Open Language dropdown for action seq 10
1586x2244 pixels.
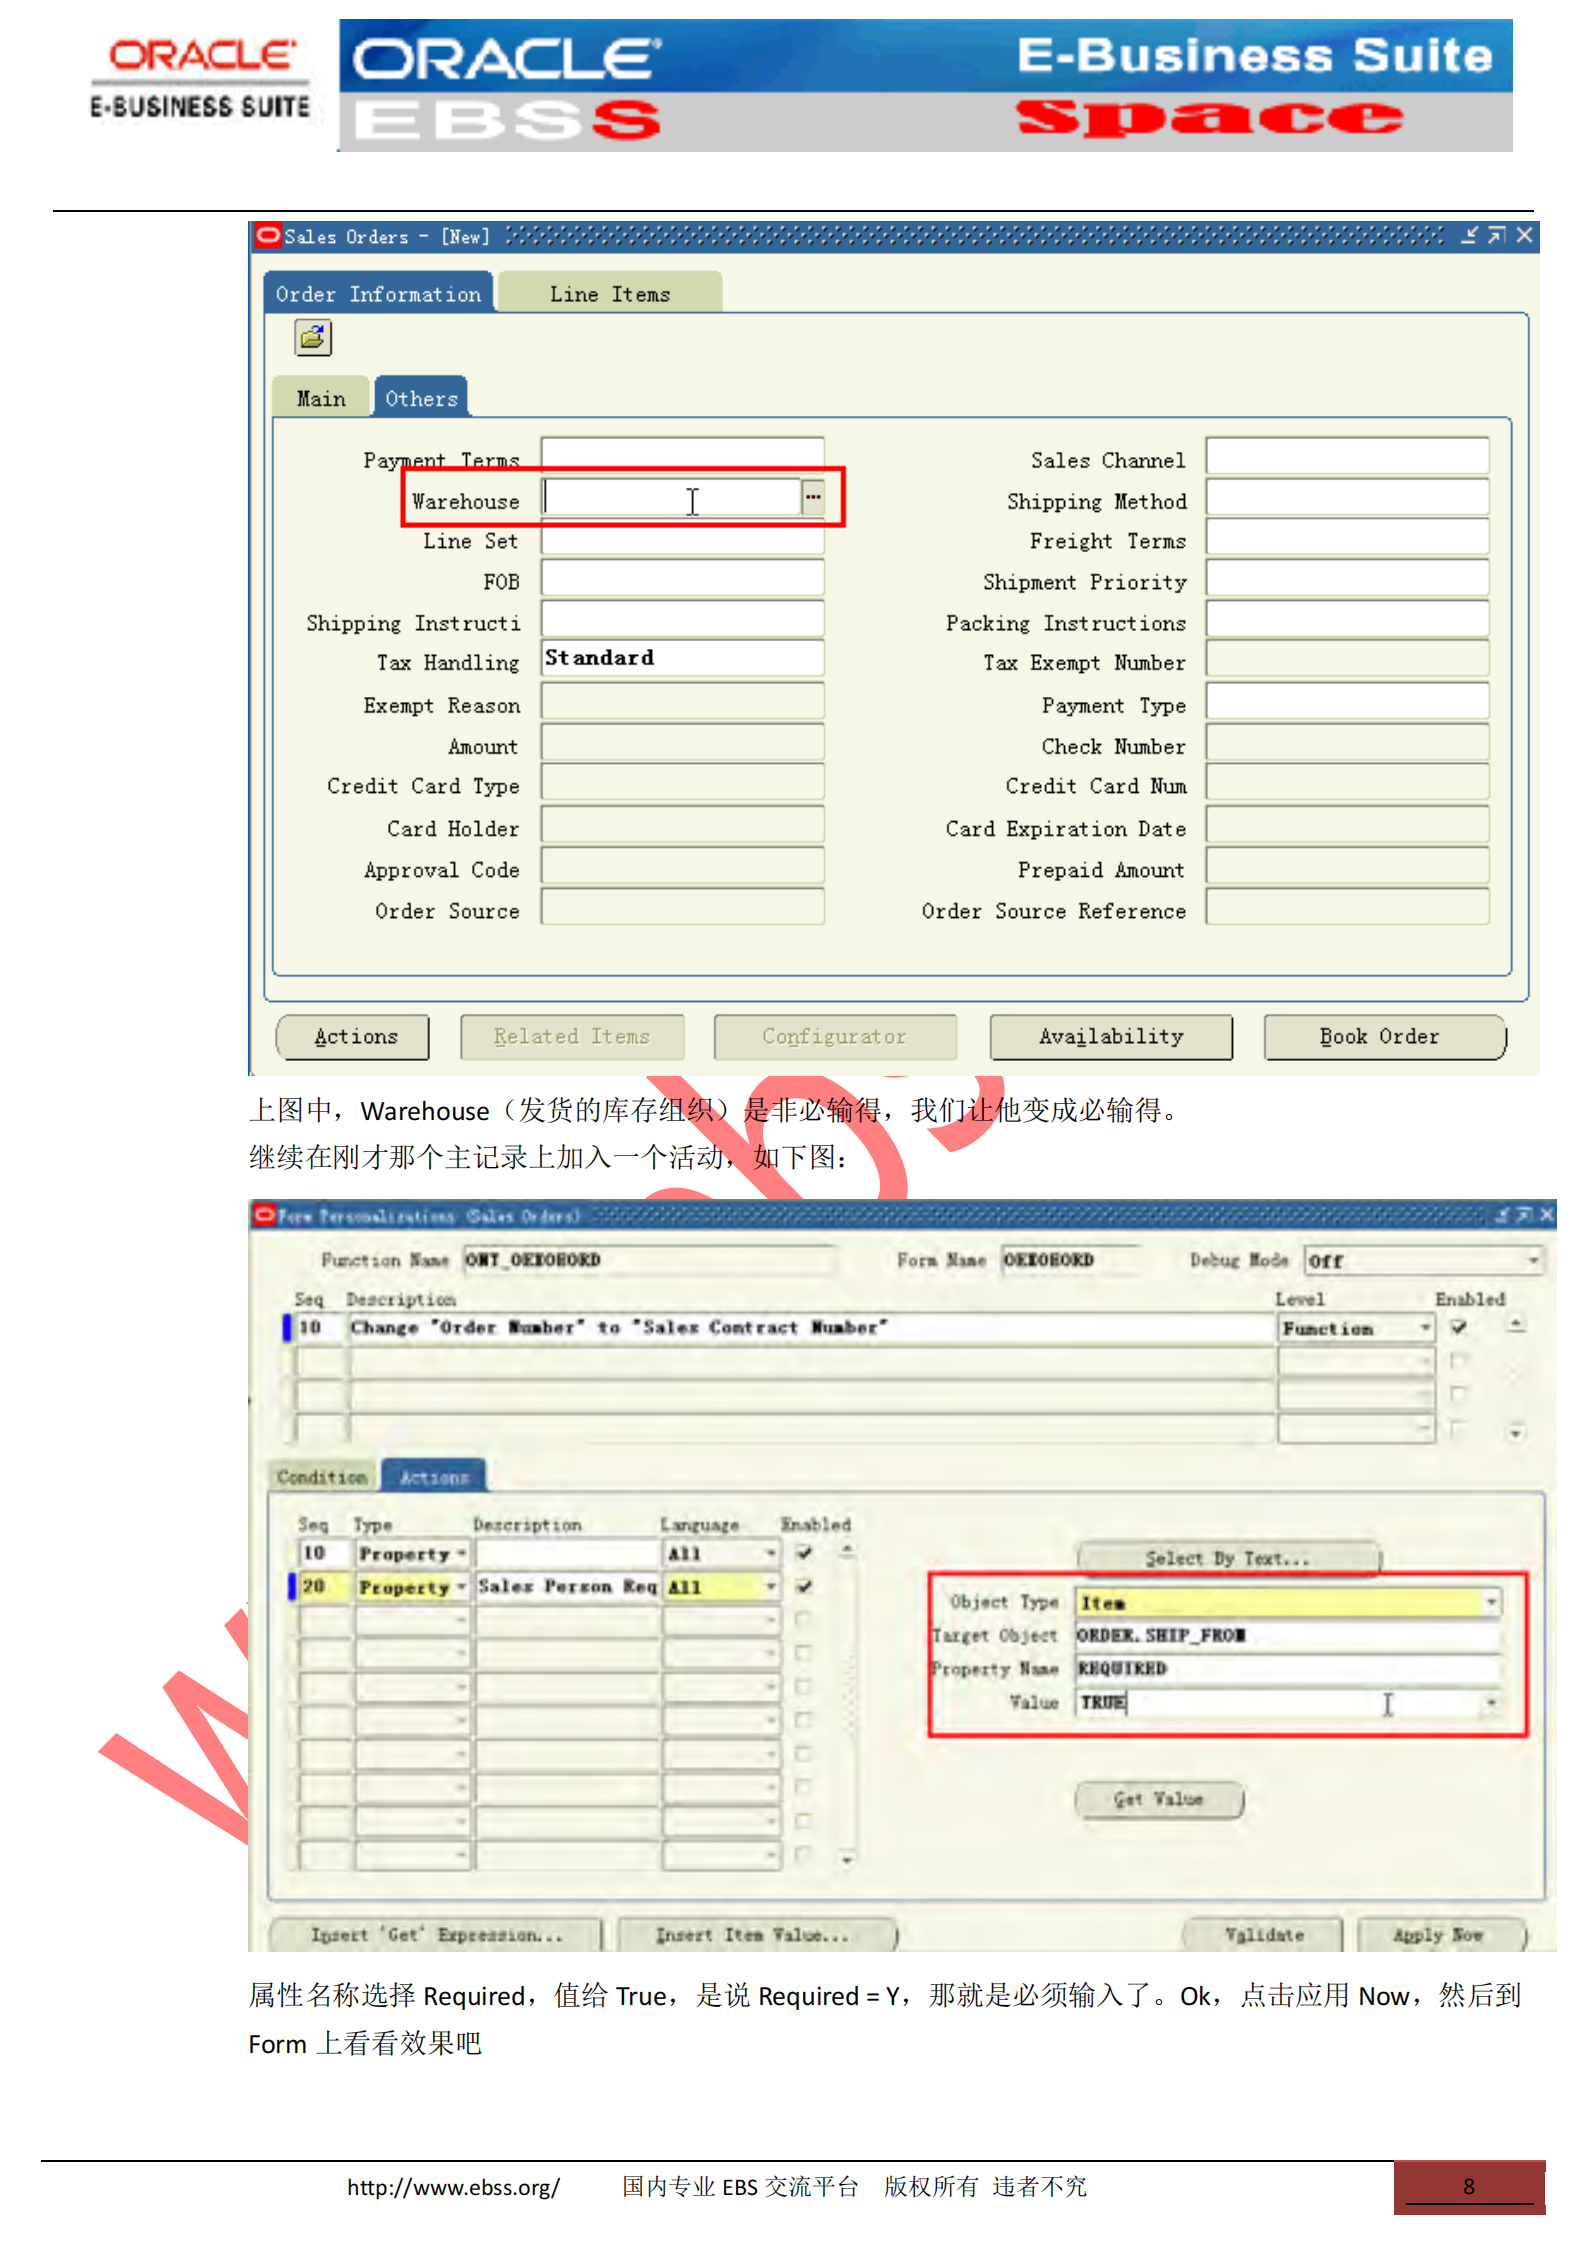coord(771,1553)
